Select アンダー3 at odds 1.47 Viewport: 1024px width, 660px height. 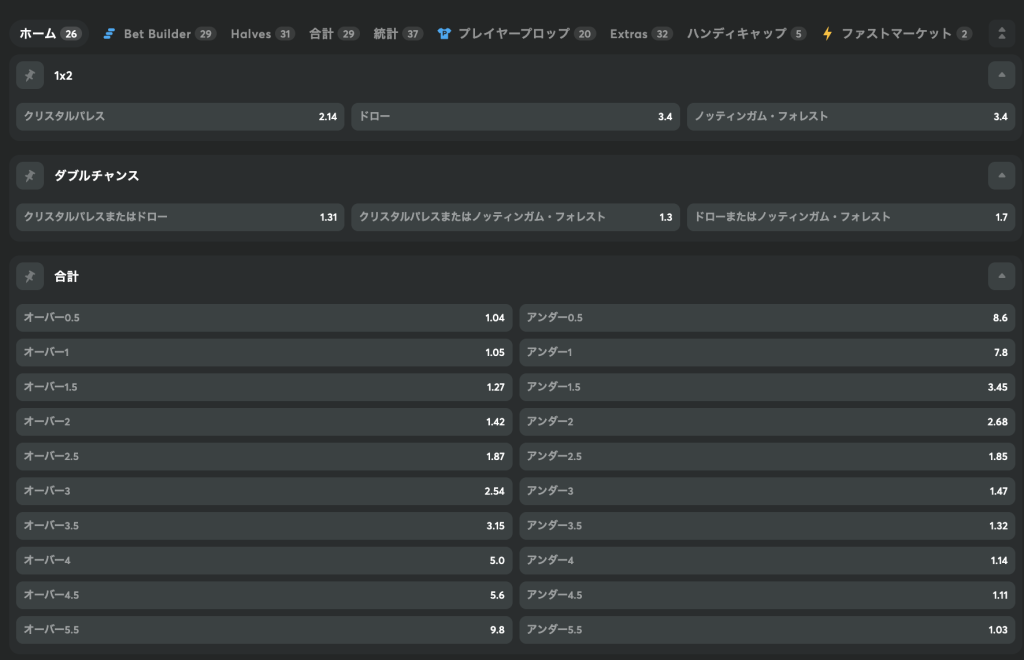pyautogui.click(x=767, y=491)
